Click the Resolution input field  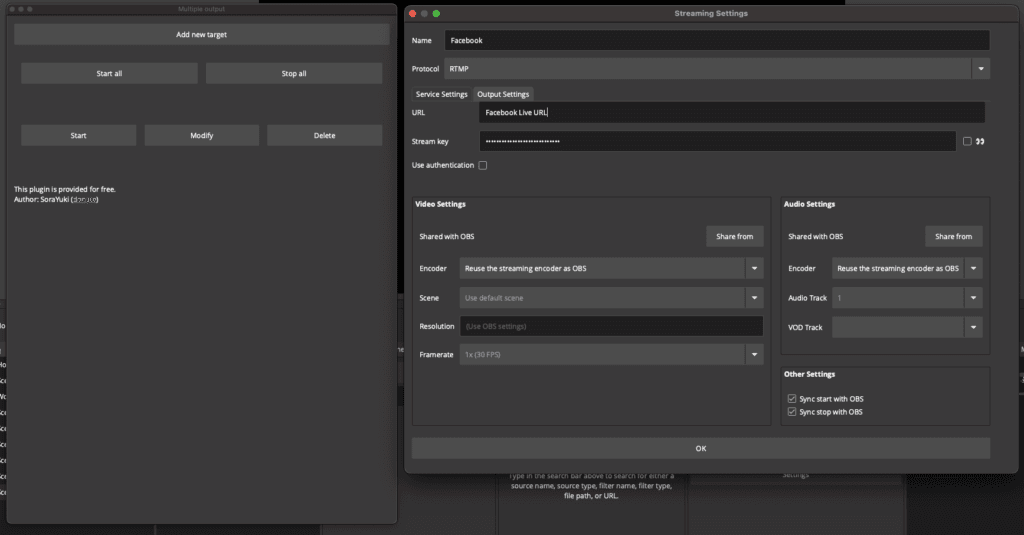click(611, 326)
